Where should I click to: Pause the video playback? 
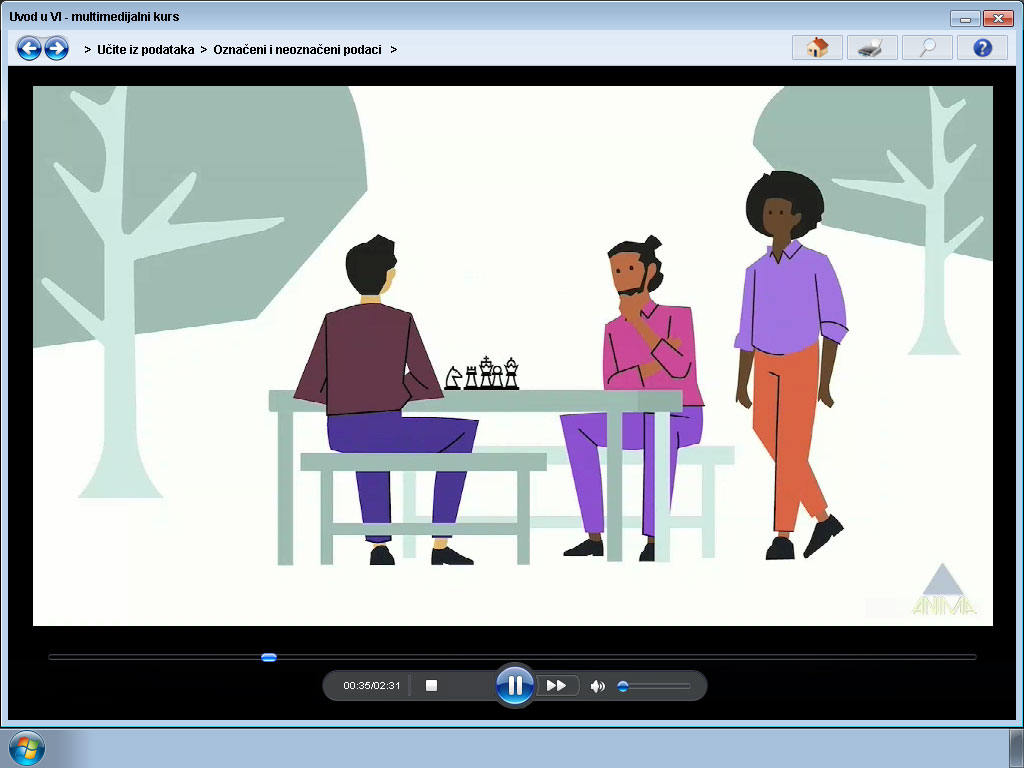pos(515,685)
